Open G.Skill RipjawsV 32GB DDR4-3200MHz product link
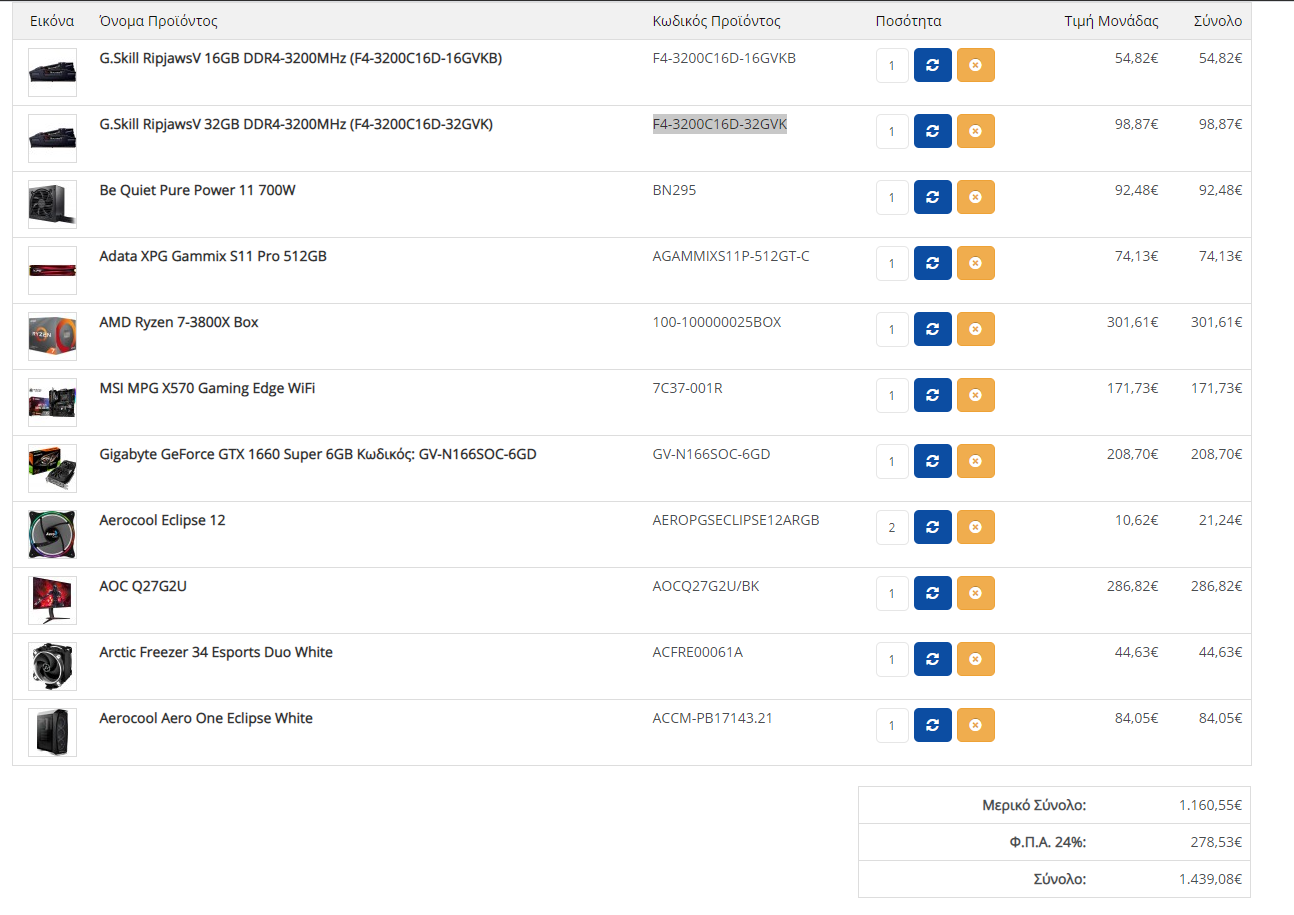This screenshot has height=915, width=1294. (x=296, y=124)
